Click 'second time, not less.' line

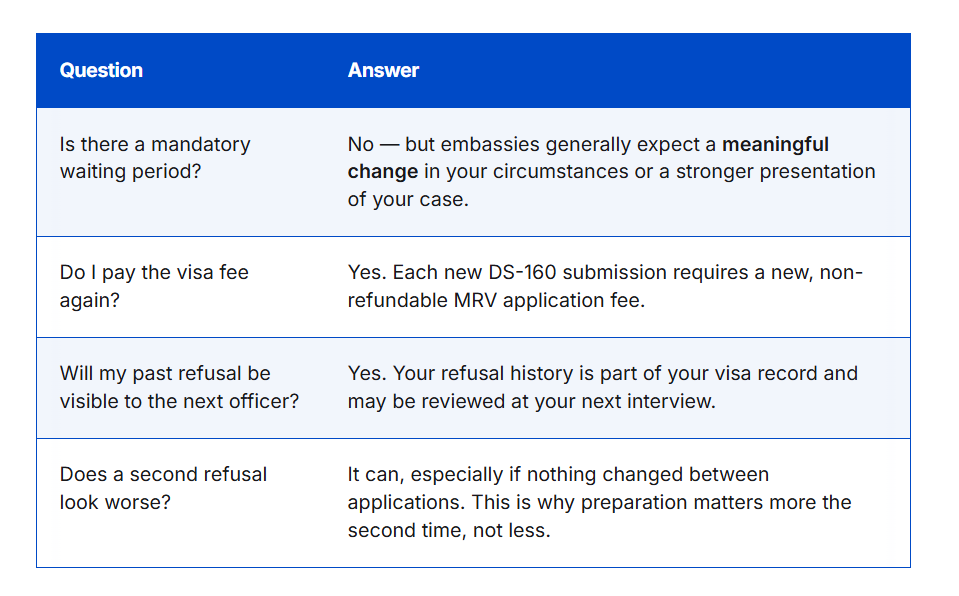coord(449,531)
